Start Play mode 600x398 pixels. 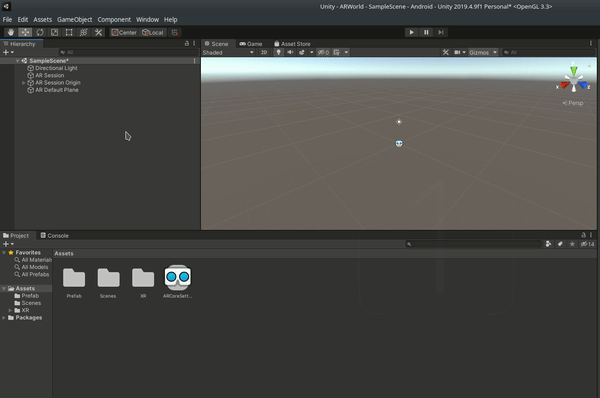411,33
